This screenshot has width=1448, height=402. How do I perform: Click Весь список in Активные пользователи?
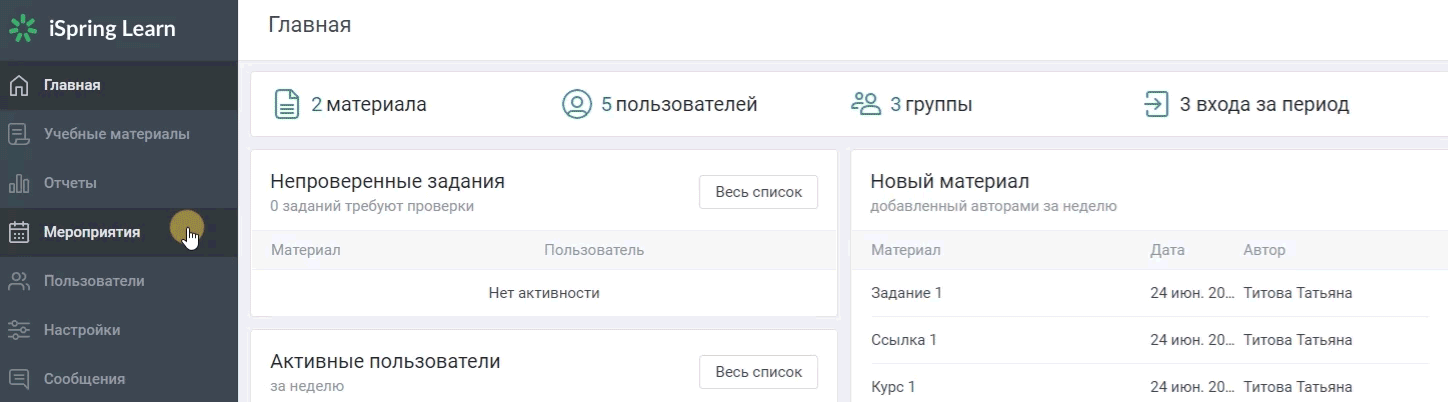(758, 372)
